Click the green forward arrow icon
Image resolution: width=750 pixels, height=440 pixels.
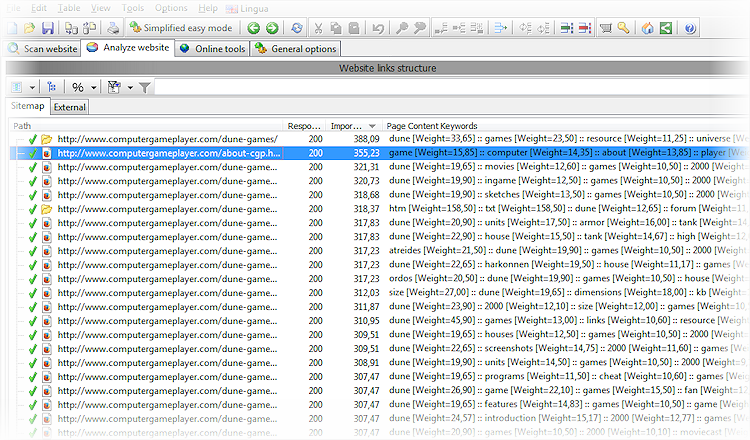(x=272, y=28)
